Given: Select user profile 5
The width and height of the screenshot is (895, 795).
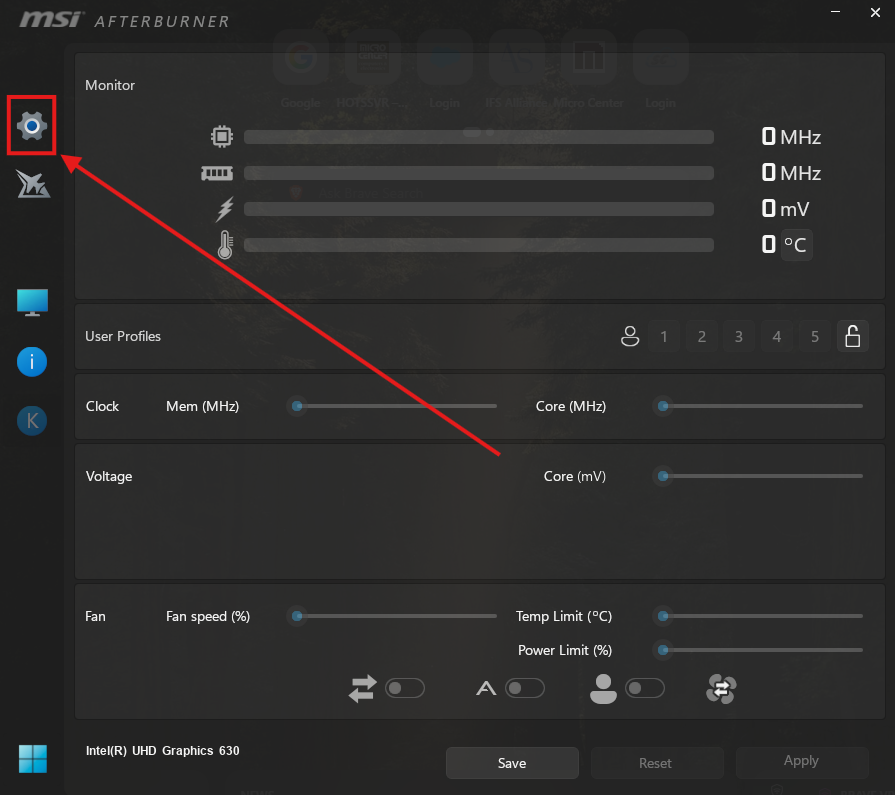Looking at the screenshot, I should [x=815, y=337].
